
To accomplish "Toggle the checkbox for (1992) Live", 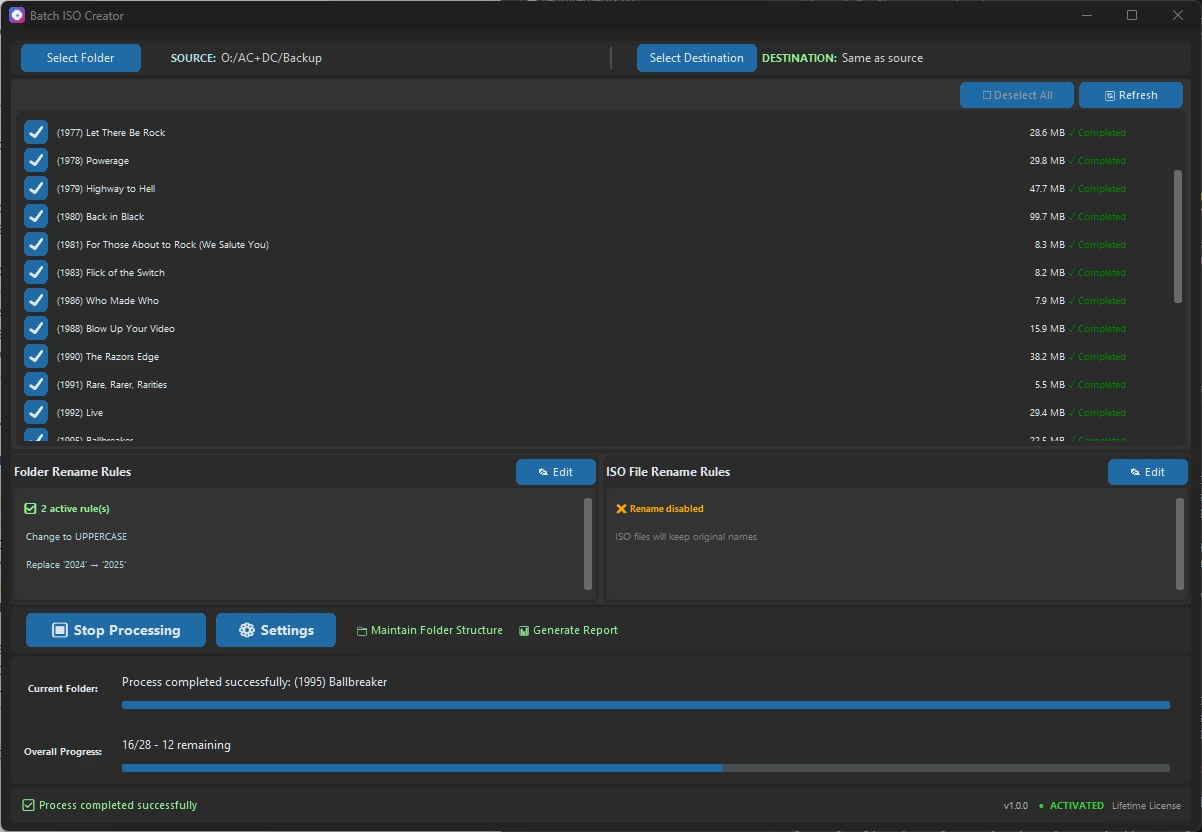I will click(x=35, y=412).
